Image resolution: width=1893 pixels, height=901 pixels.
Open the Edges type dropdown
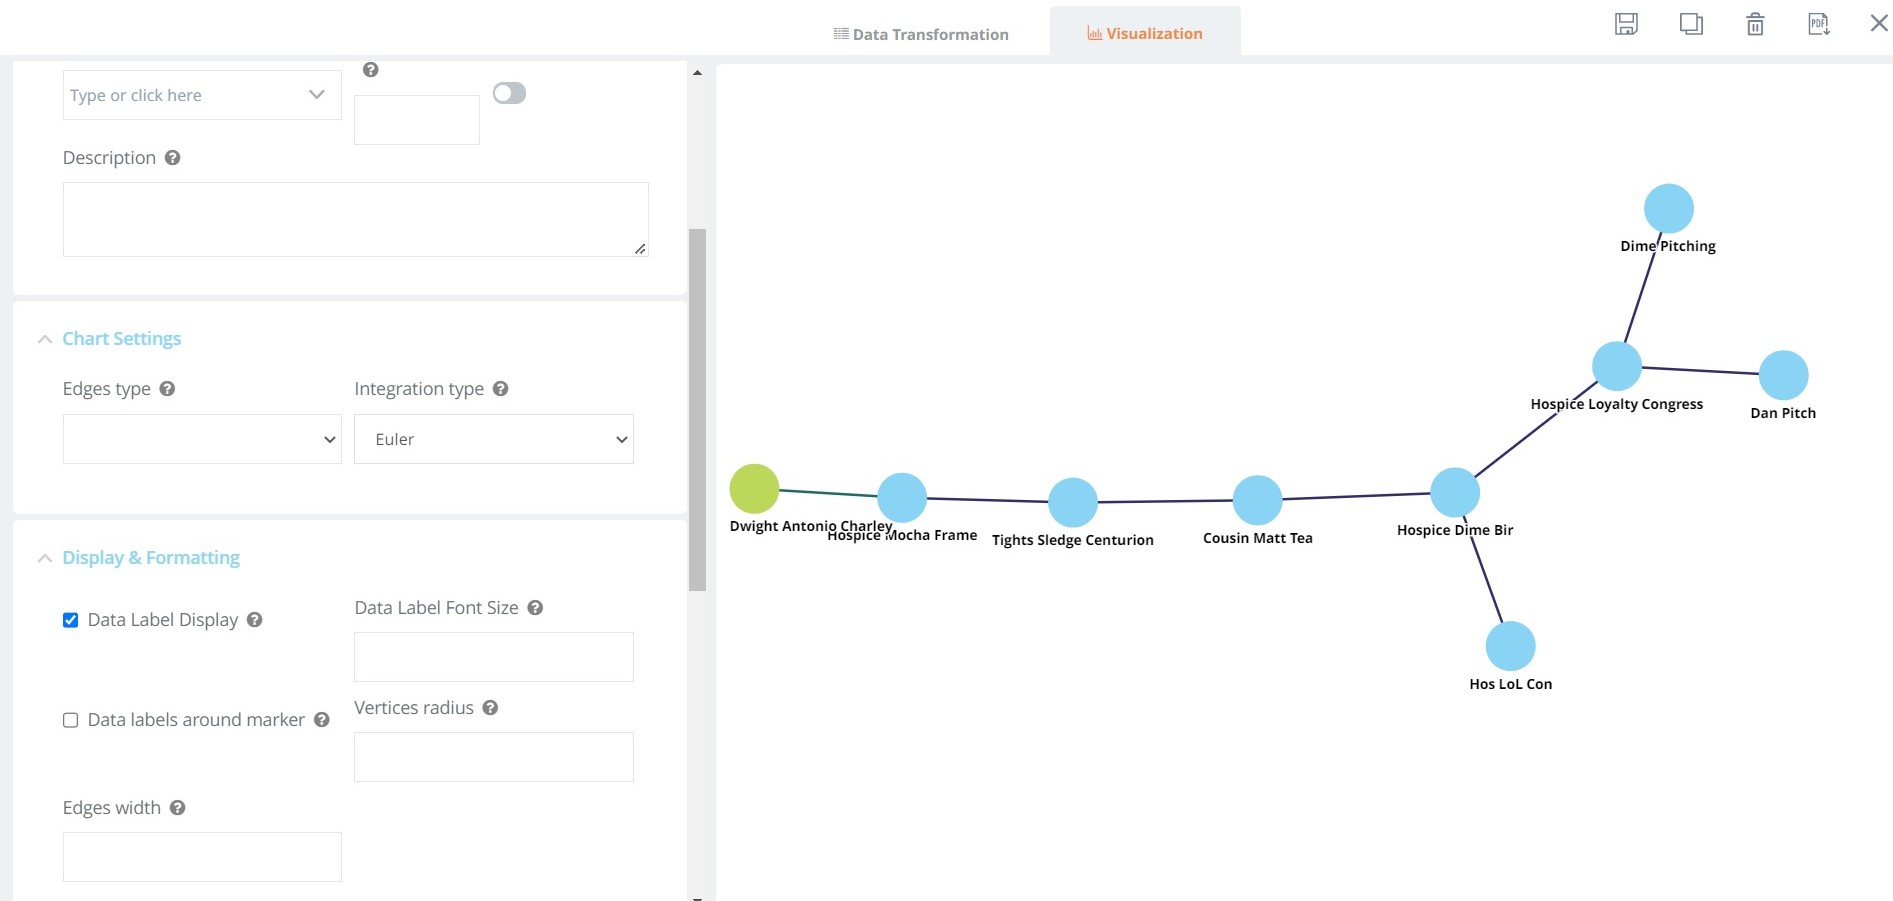[202, 439]
